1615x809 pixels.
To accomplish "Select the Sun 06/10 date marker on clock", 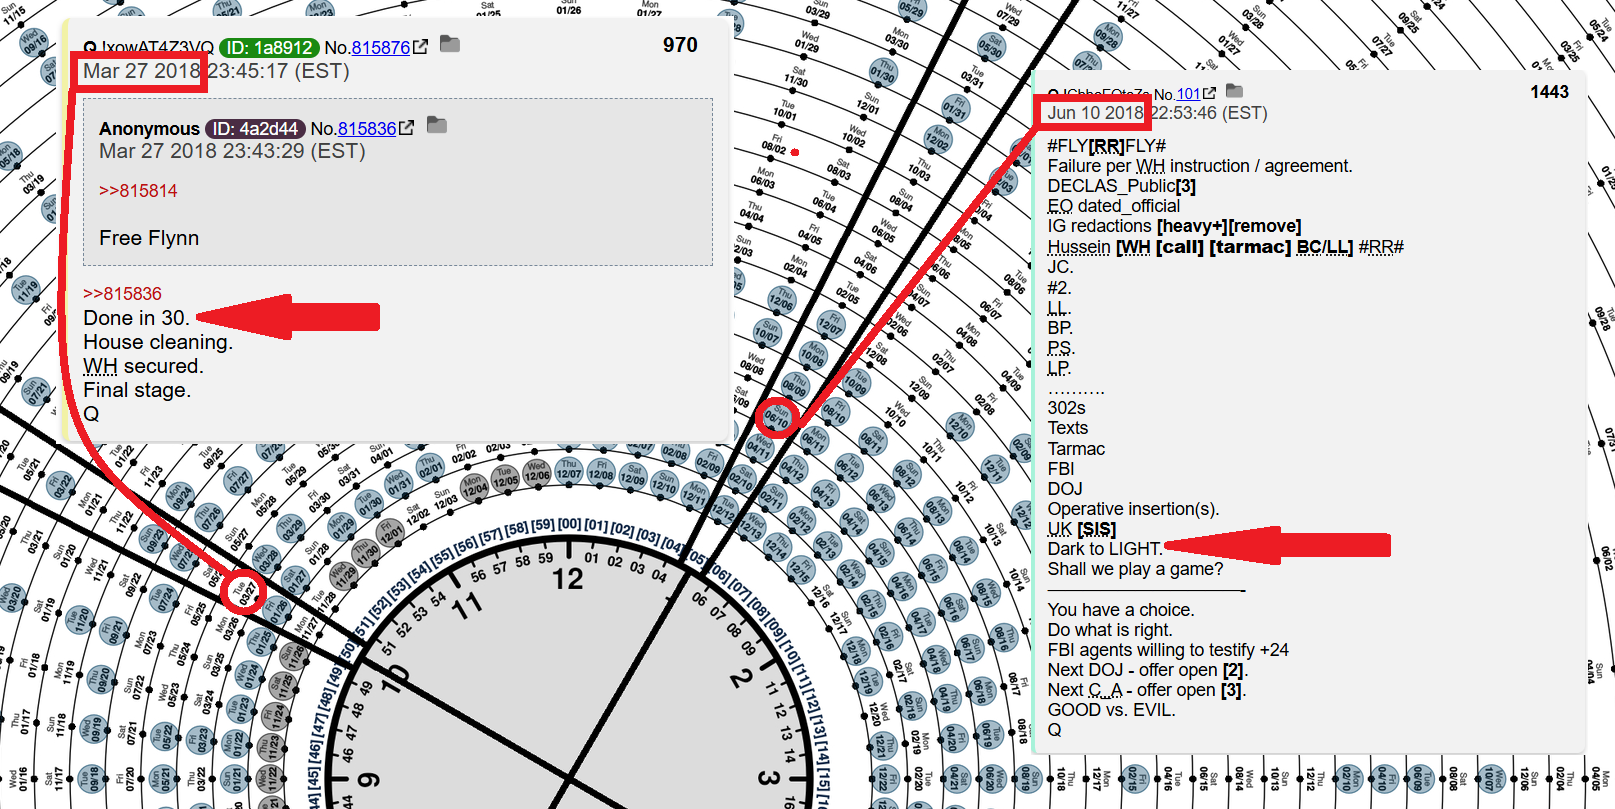I will [777, 417].
